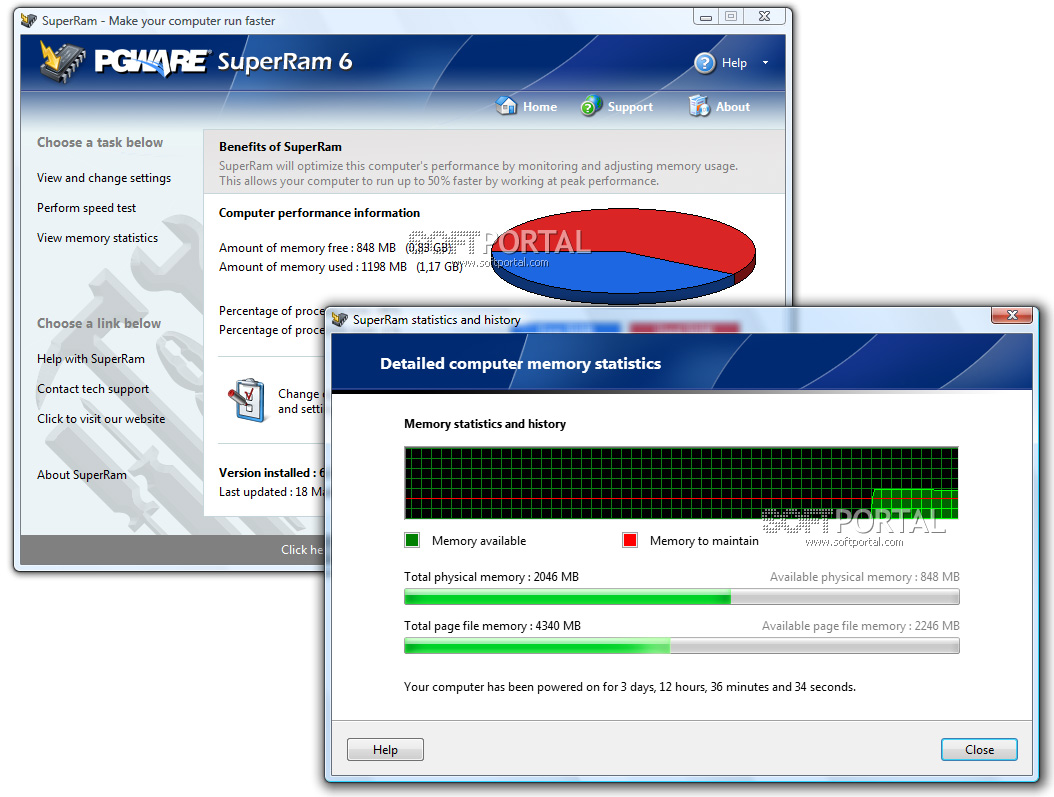Click to visit our website link

101,419
